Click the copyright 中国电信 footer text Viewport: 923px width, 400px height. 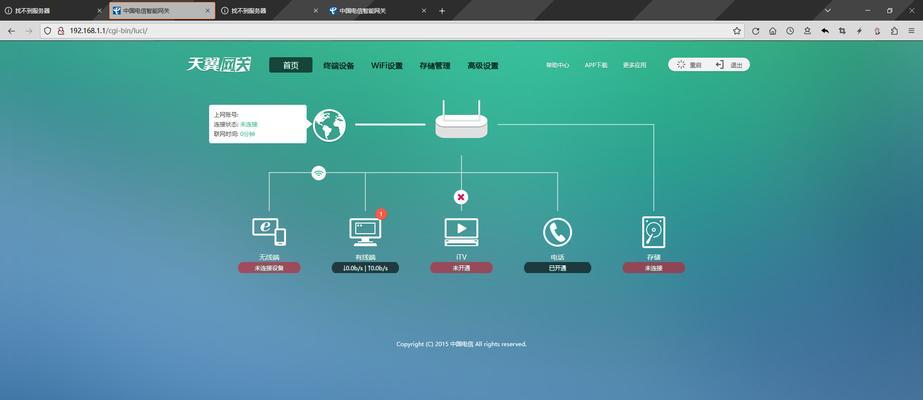(x=461, y=344)
